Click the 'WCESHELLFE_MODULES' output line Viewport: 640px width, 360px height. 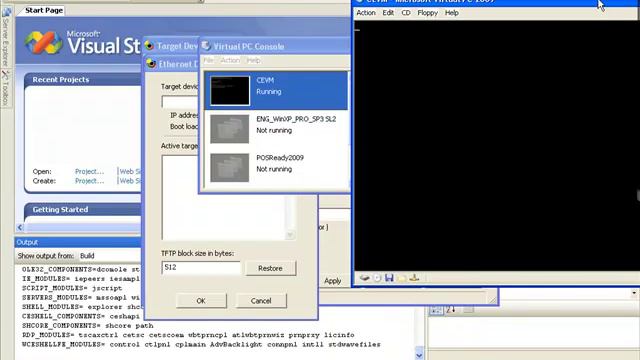coord(201,344)
